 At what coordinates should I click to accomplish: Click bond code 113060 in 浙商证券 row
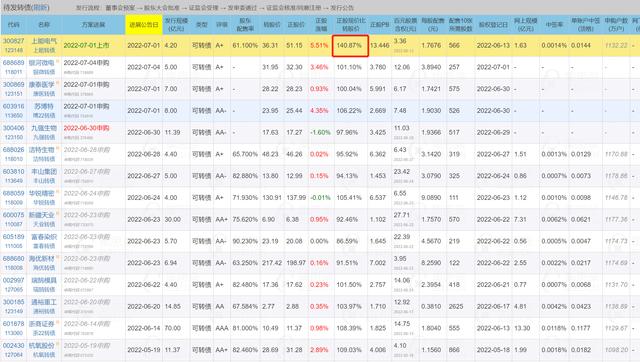13,333
